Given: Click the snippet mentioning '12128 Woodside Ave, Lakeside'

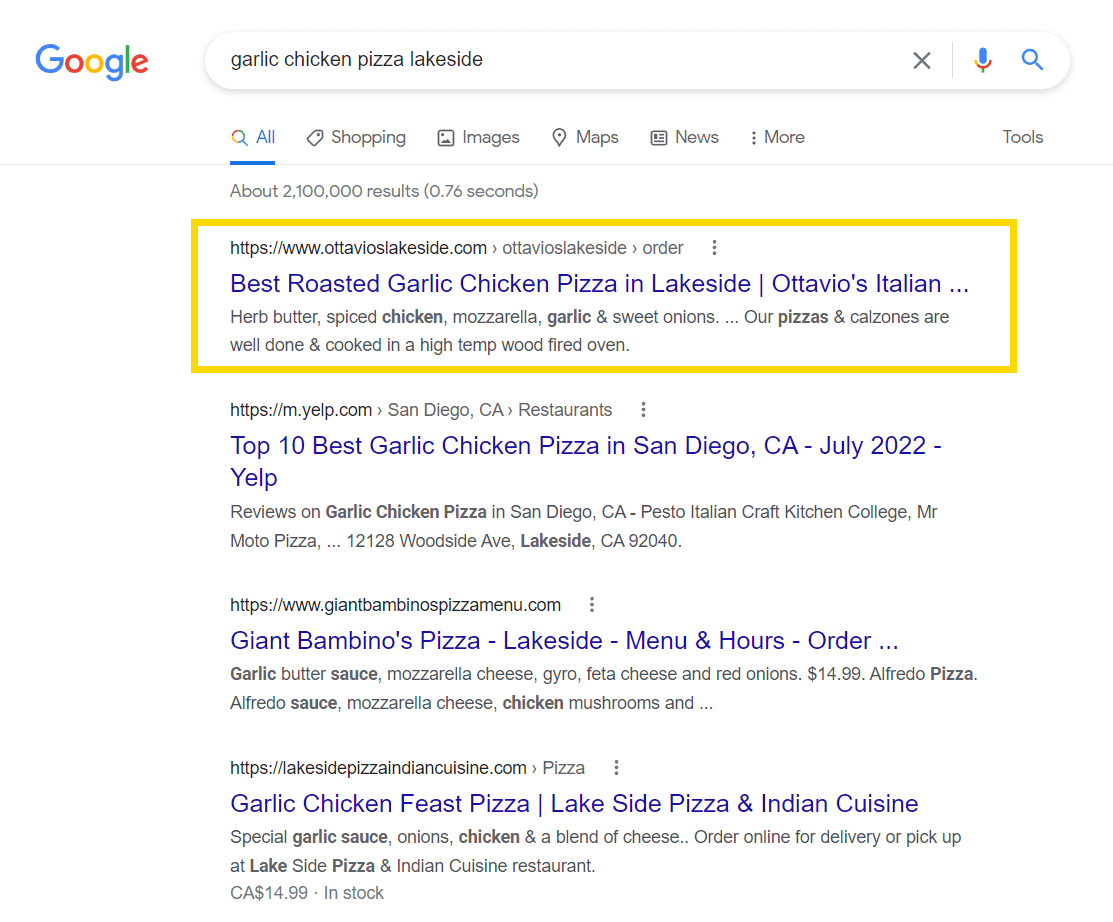Looking at the screenshot, I should (583, 527).
